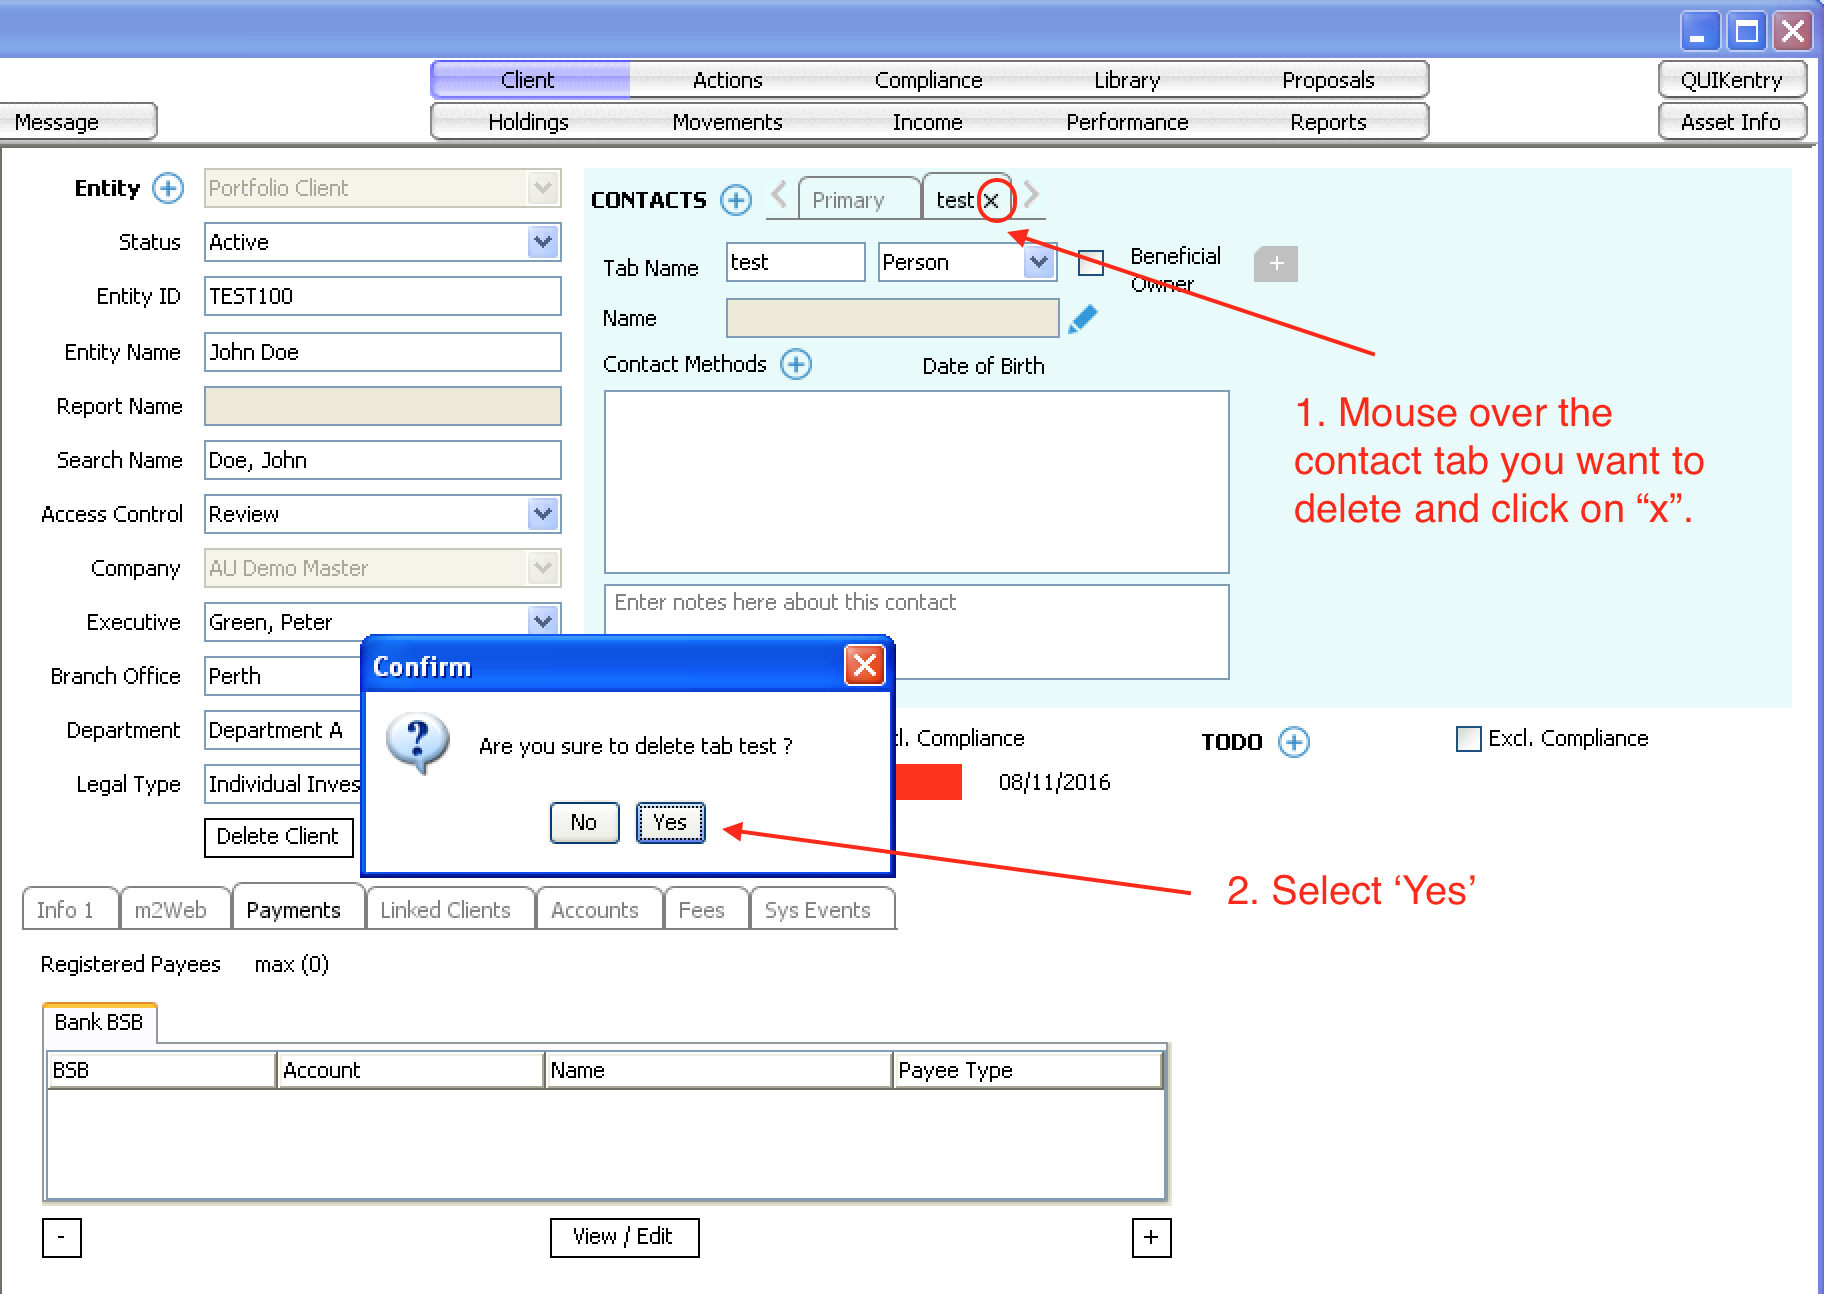Click the grey plus button beside Beneficial Owner
This screenshot has width=1824, height=1294.
[x=1275, y=264]
